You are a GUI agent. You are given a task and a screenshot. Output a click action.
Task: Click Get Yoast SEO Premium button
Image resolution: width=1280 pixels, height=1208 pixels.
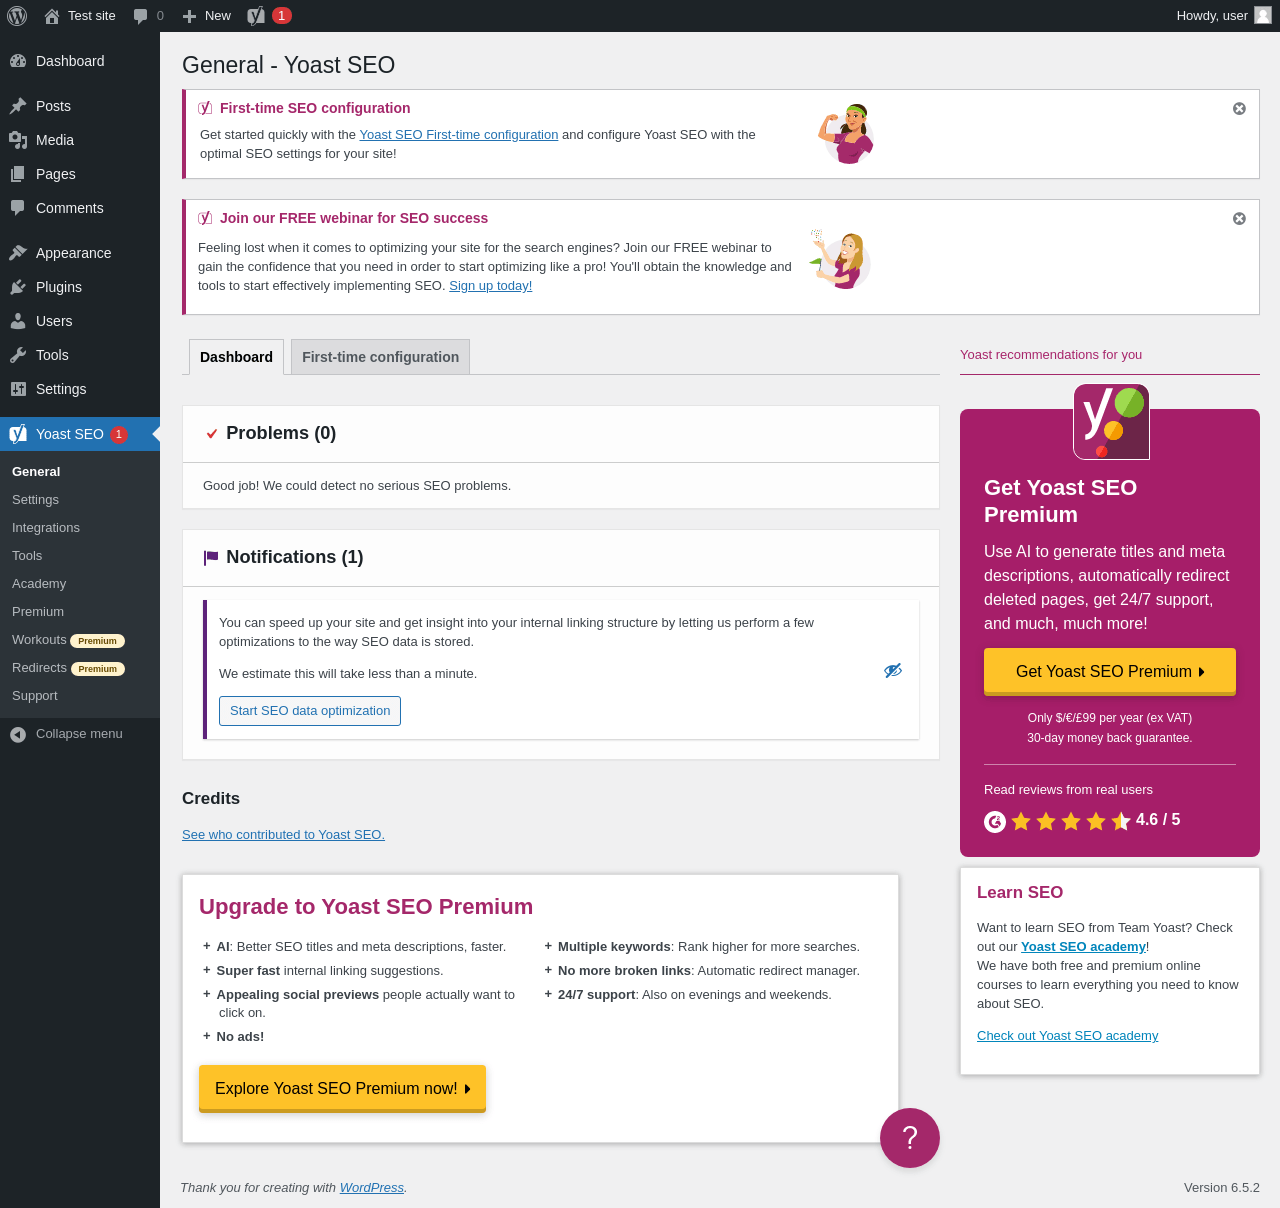coord(1110,672)
